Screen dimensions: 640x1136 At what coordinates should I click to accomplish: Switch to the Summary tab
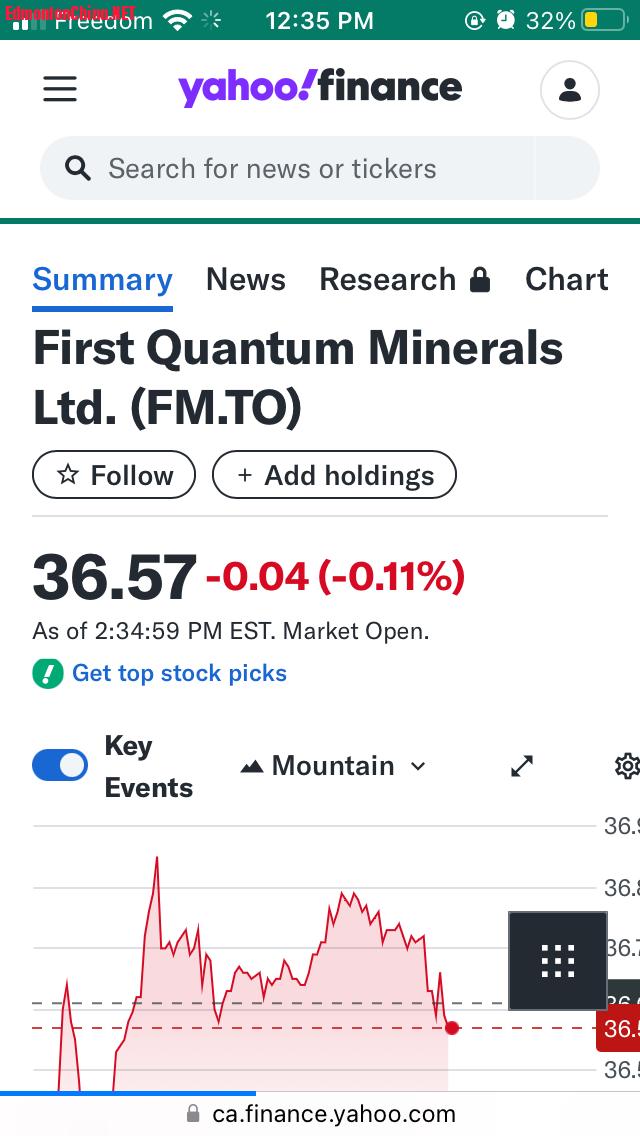coord(102,280)
